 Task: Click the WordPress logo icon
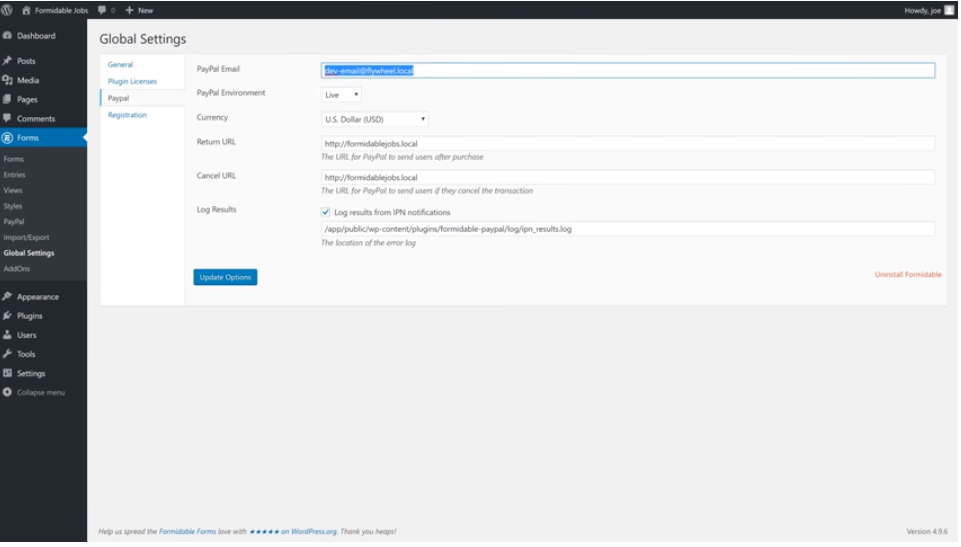click(x=8, y=9)
